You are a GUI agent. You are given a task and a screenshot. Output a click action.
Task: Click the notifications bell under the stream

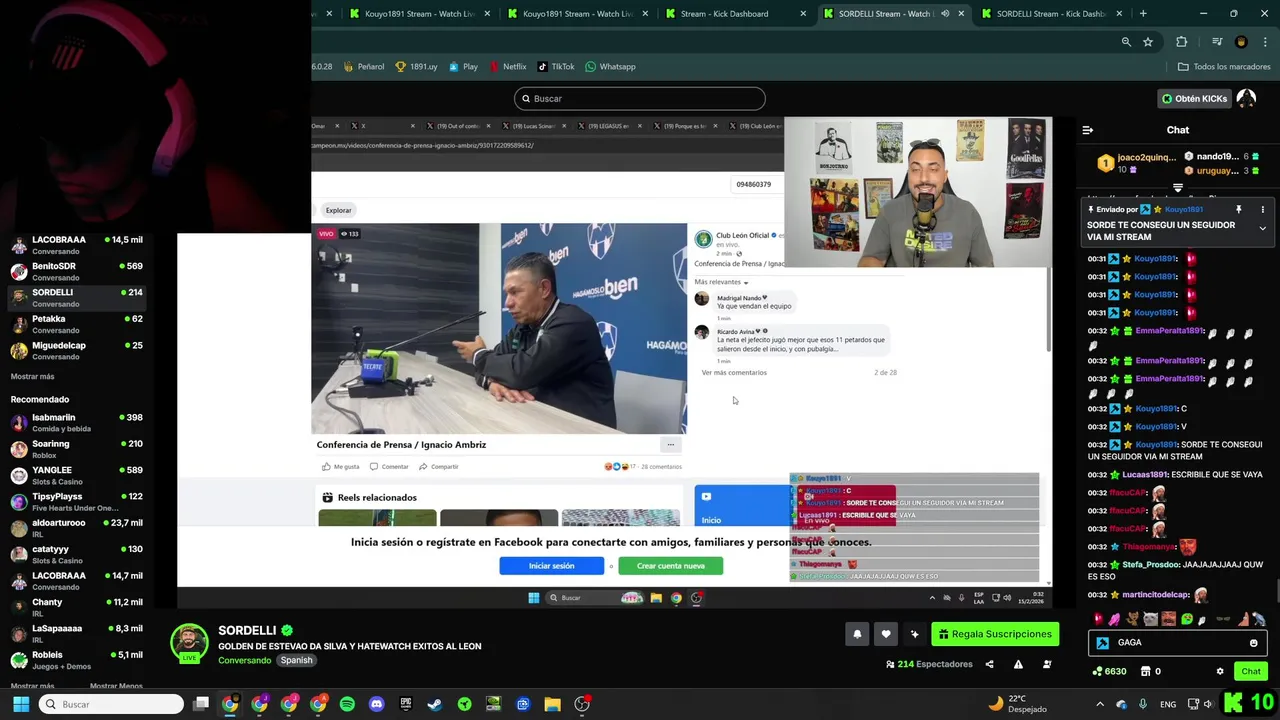(857, 634)
